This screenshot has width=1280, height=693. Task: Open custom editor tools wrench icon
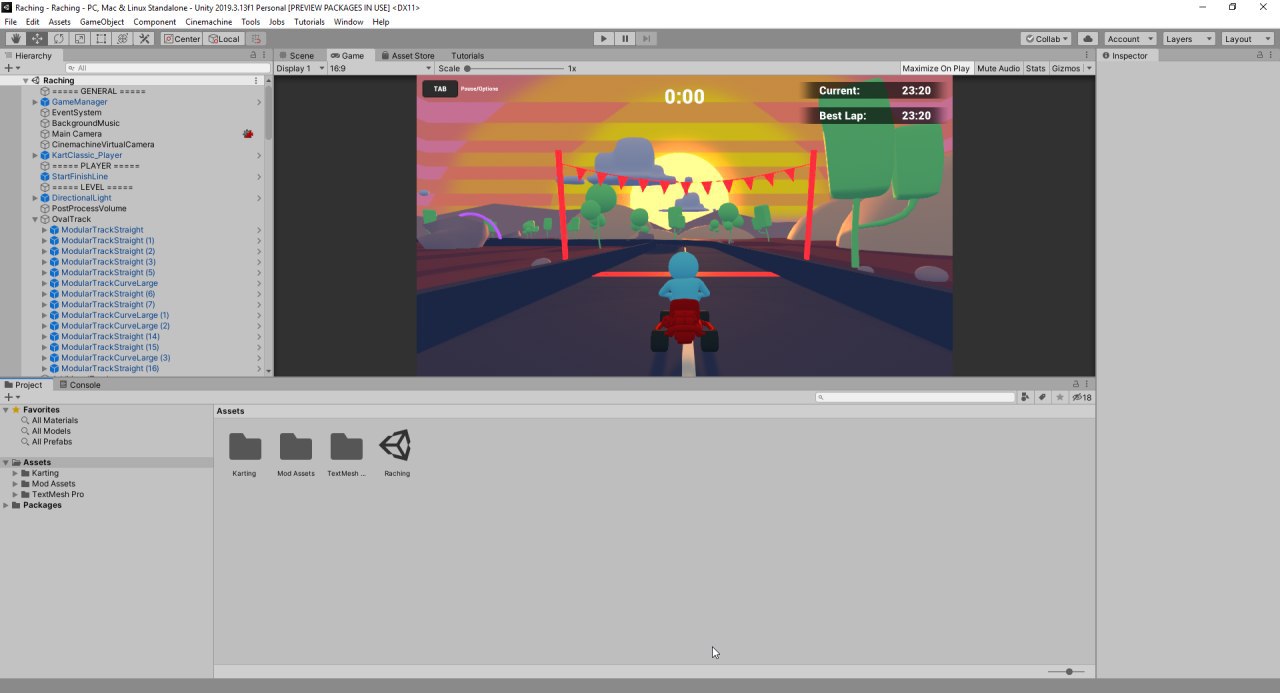pos(144,39)
